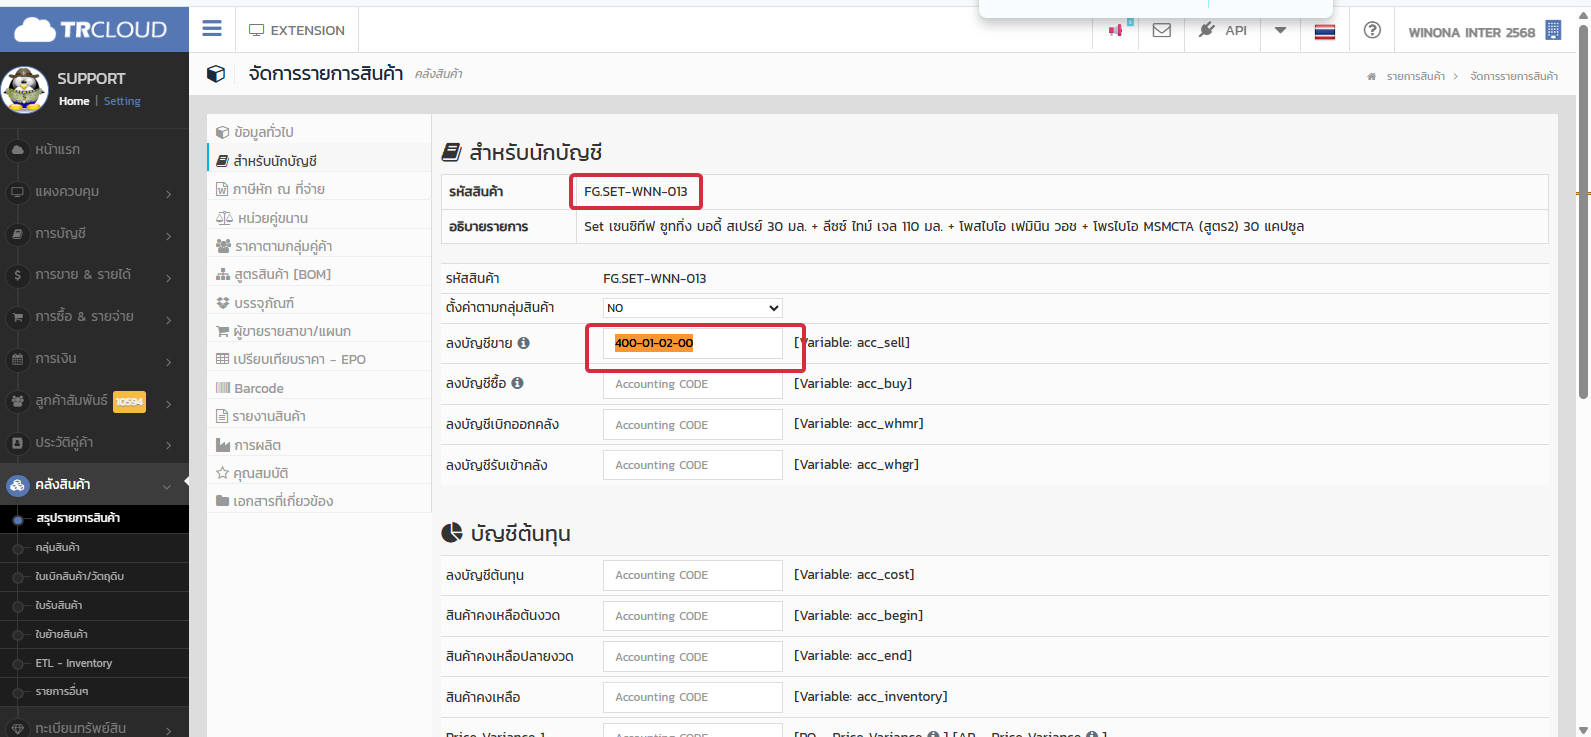Select ETL - Inventory in sidebar

pyautogui.click(x=73, y=663)
